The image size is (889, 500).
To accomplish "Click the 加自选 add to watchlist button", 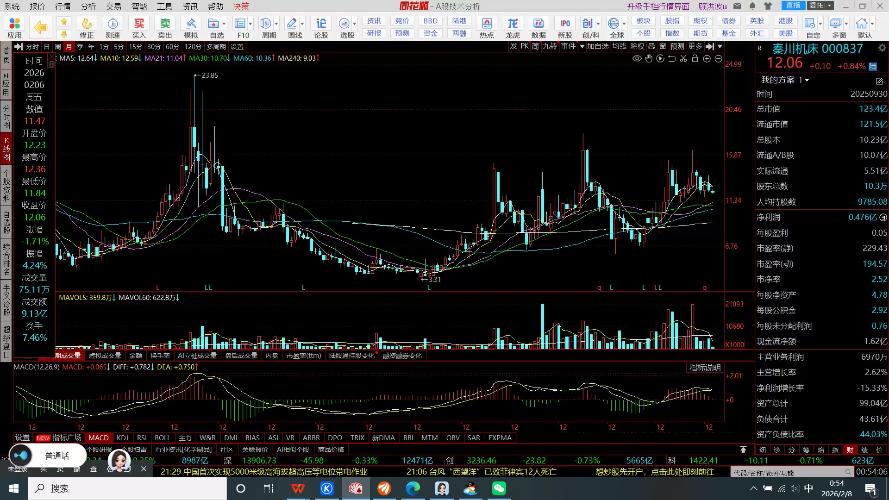I will click(598, 47).
